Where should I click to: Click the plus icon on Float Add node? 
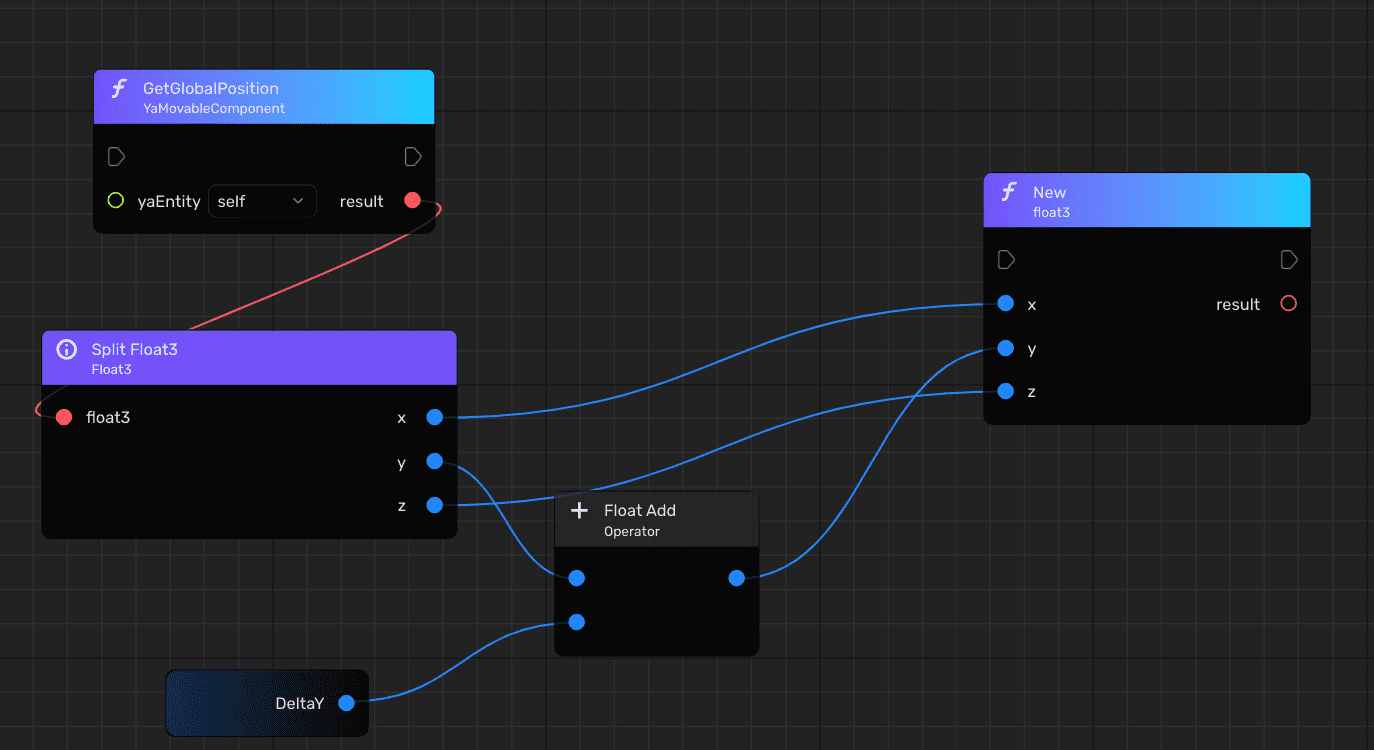(x=579, y=511)
